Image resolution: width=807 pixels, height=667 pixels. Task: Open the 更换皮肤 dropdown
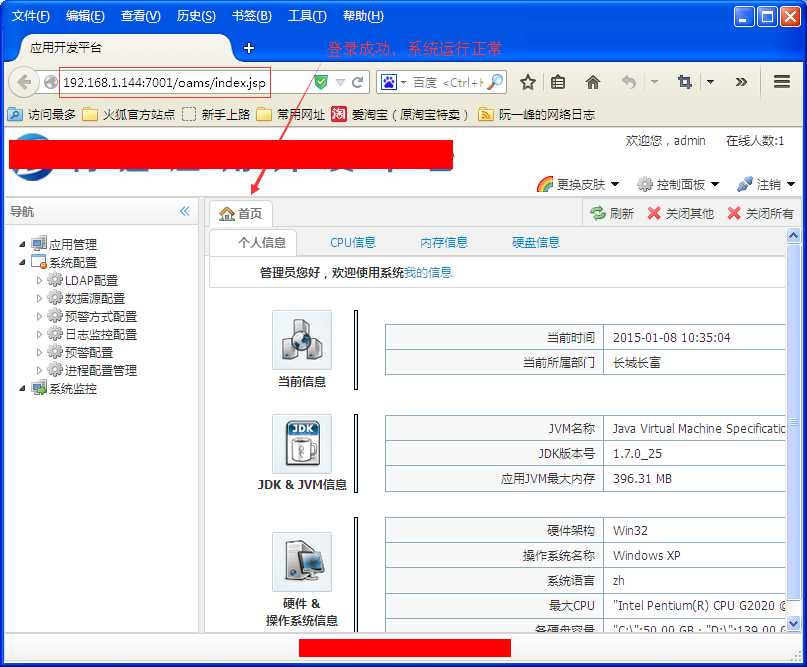[577, 184]
